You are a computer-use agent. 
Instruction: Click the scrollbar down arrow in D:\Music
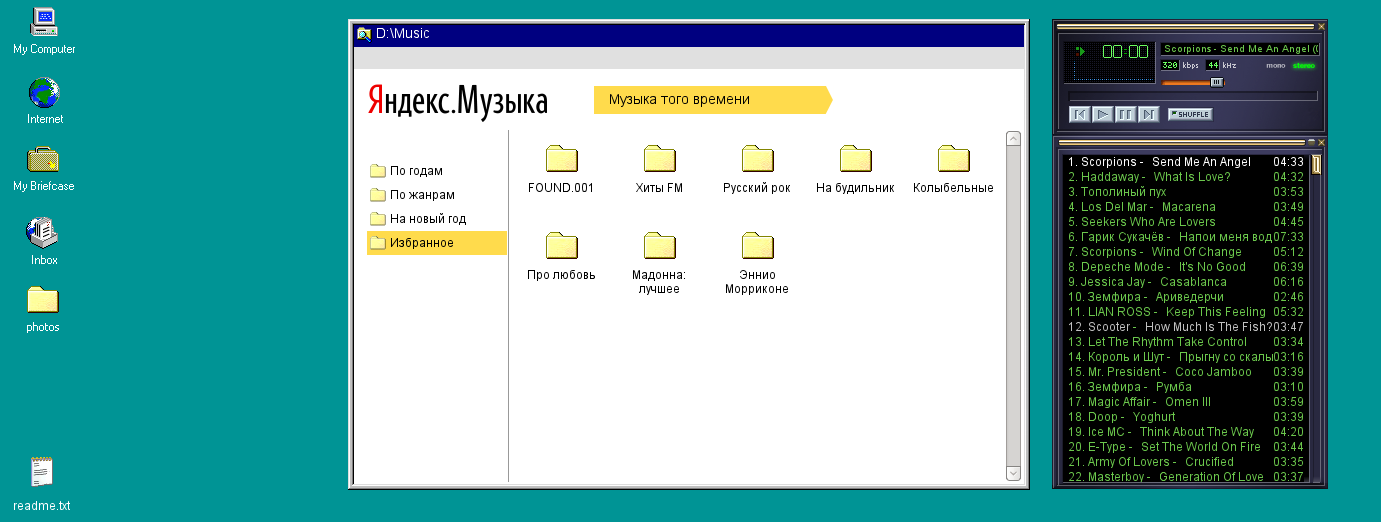click(x=1013, y=473)
